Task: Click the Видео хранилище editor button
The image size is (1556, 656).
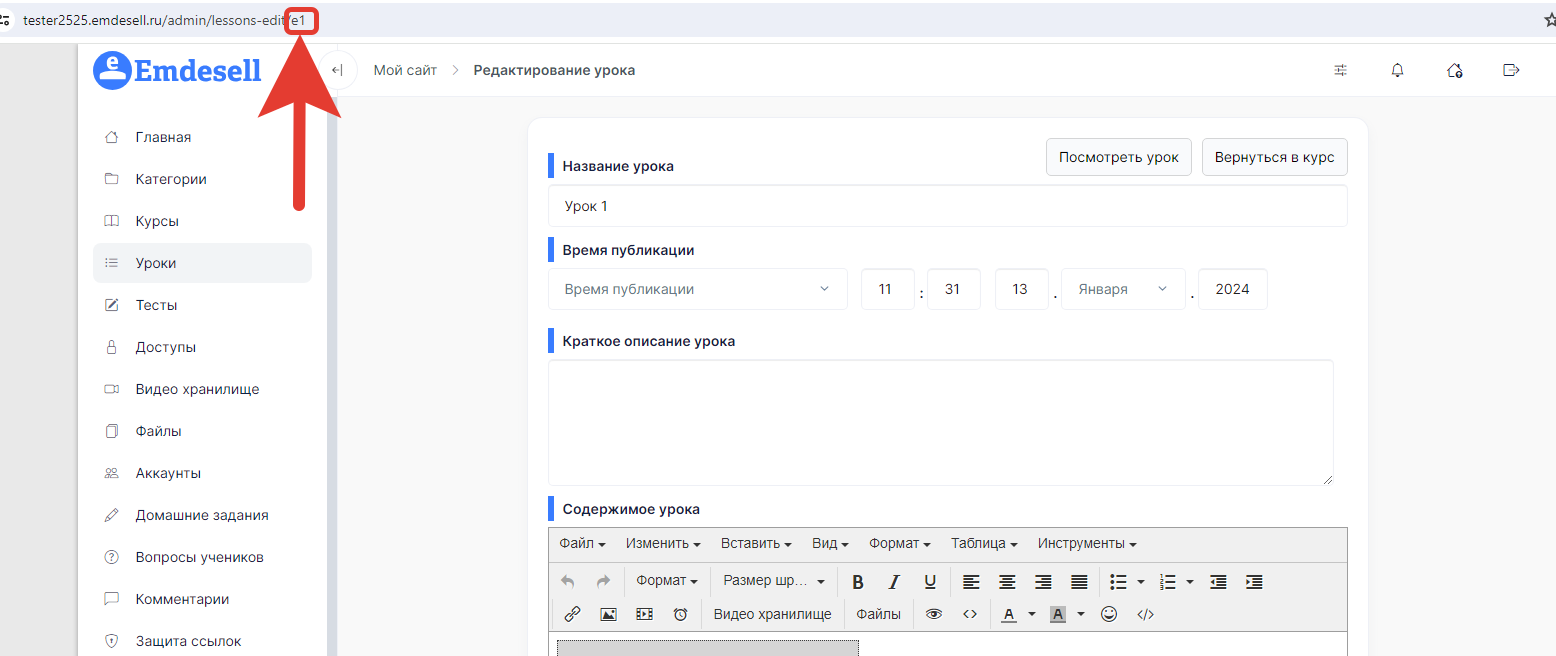Action: pos(772,614)
